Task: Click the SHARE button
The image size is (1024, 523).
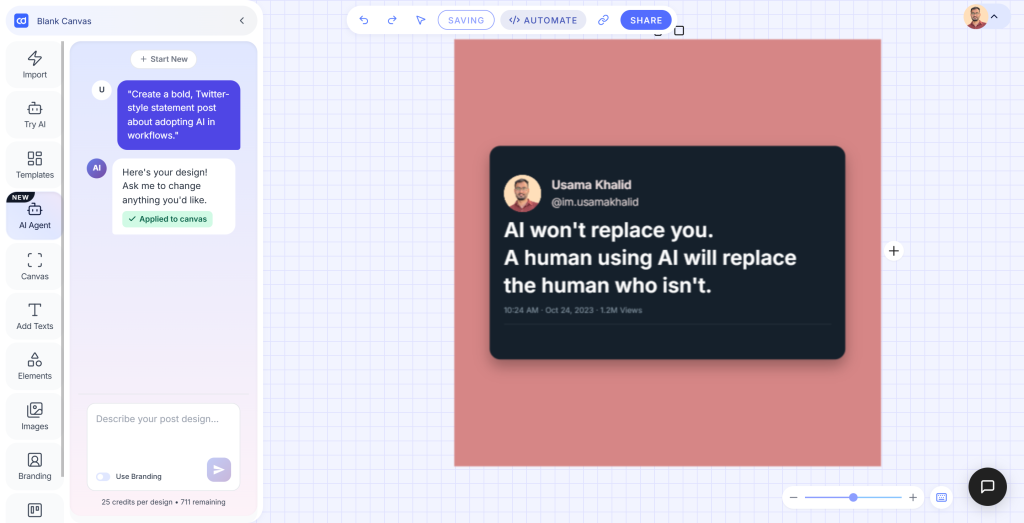Action: pos(646,20)
